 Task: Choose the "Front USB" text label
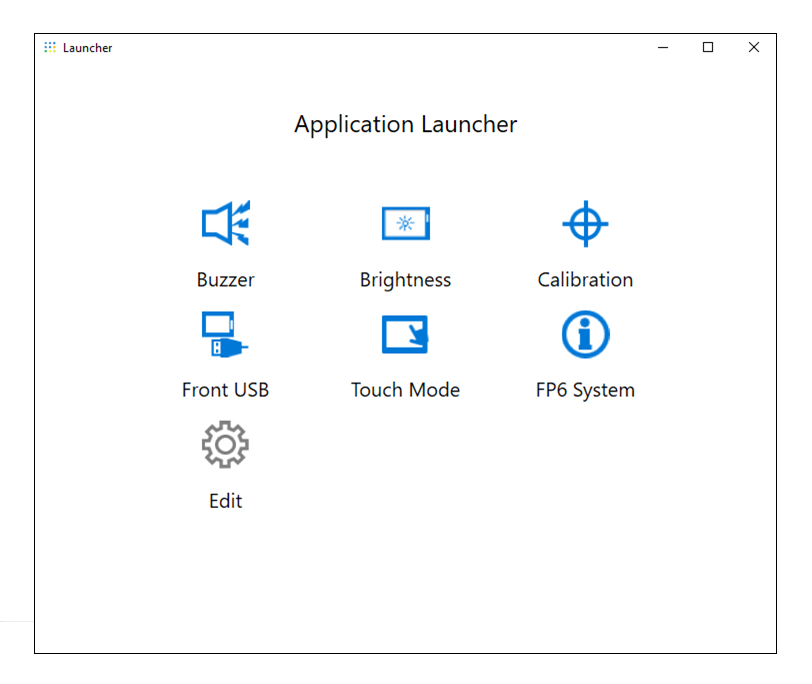coord(225,390)
